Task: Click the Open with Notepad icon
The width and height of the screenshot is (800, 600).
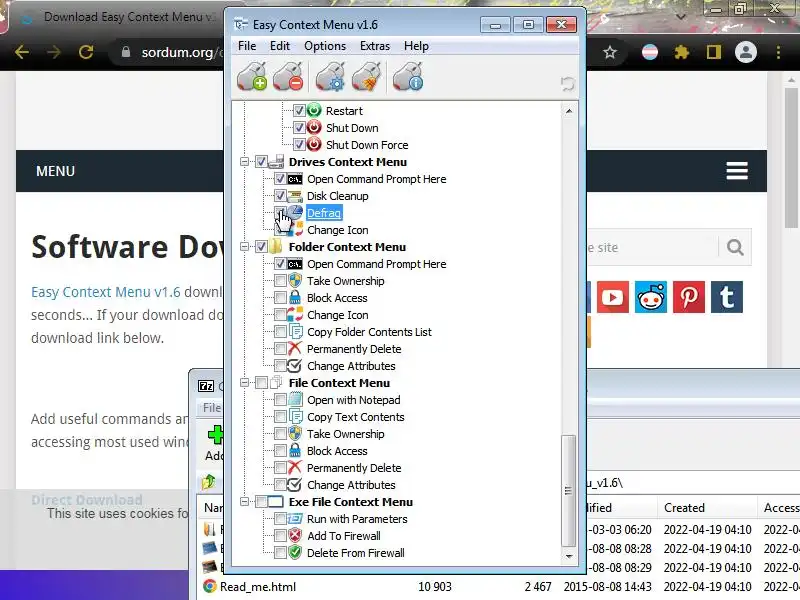Action: click(x=295, y=399)
